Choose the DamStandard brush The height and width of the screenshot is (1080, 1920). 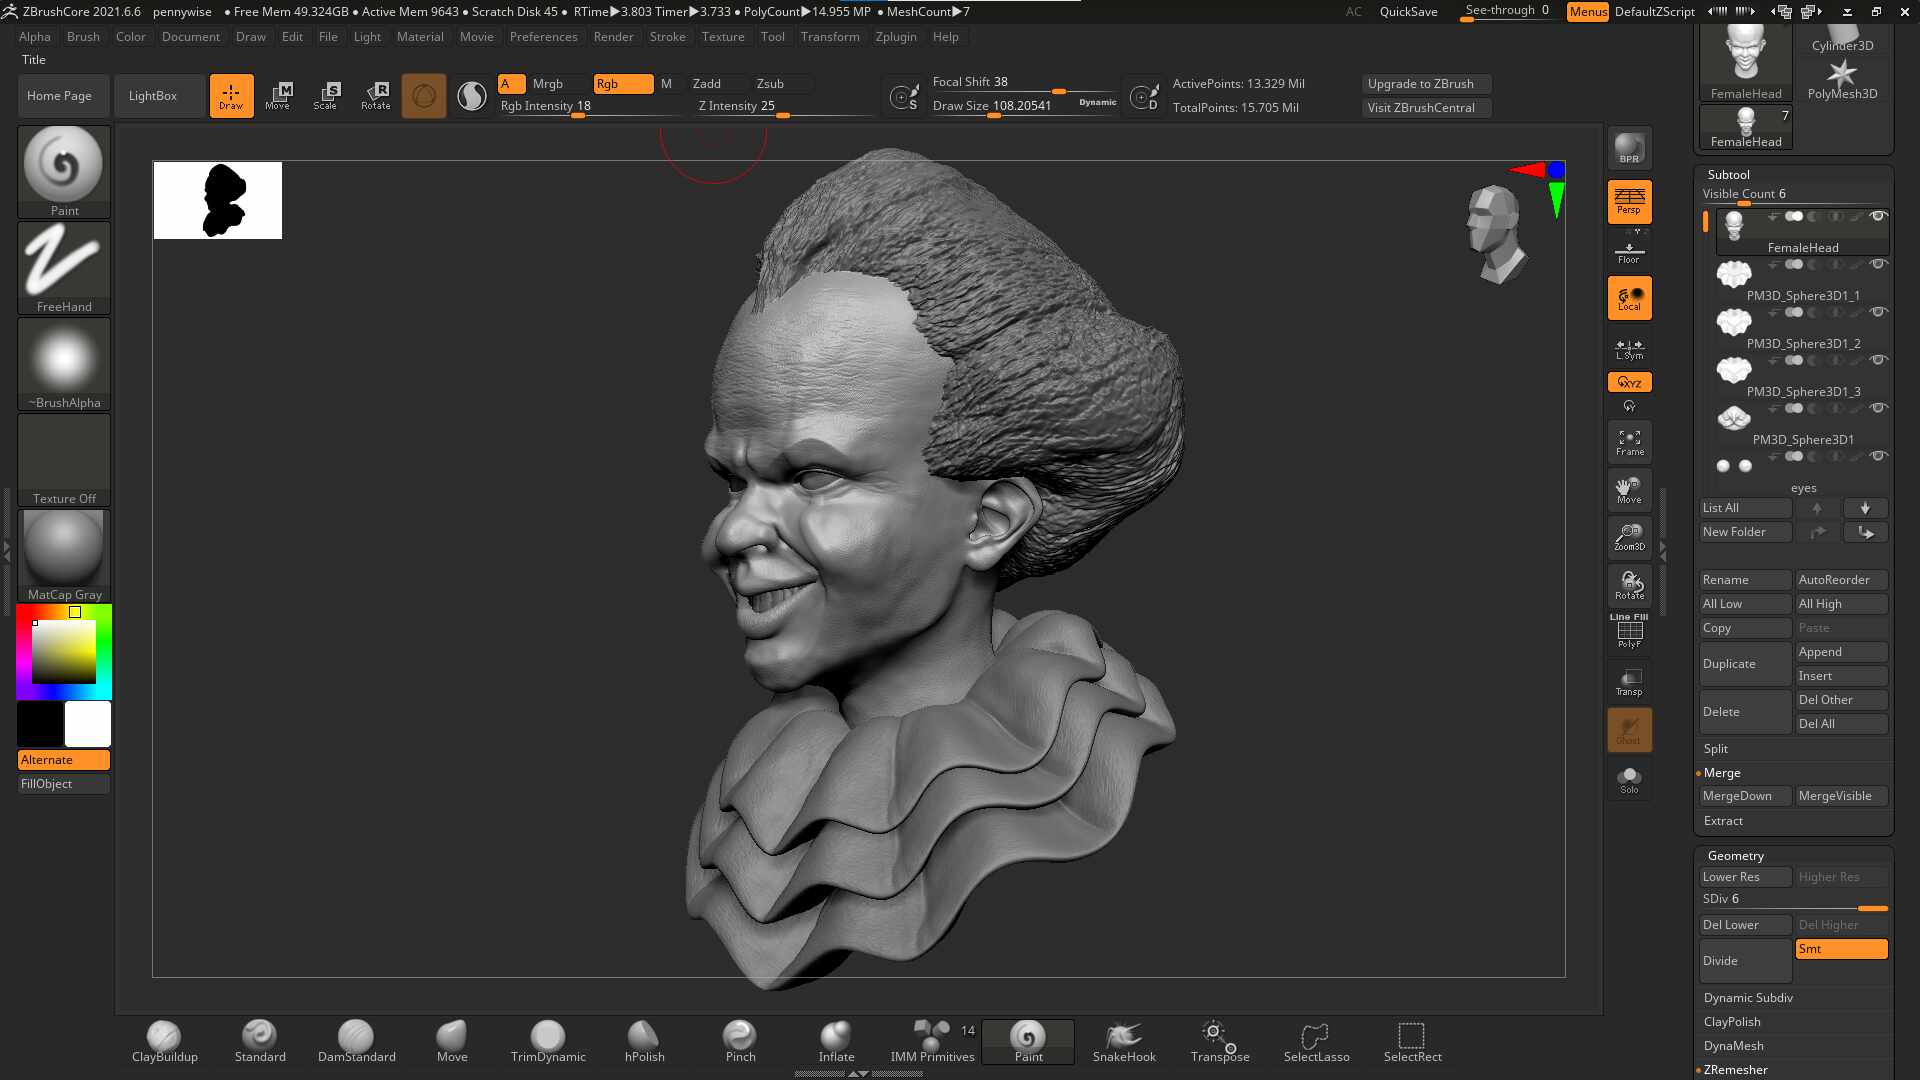pos(356,1041)
